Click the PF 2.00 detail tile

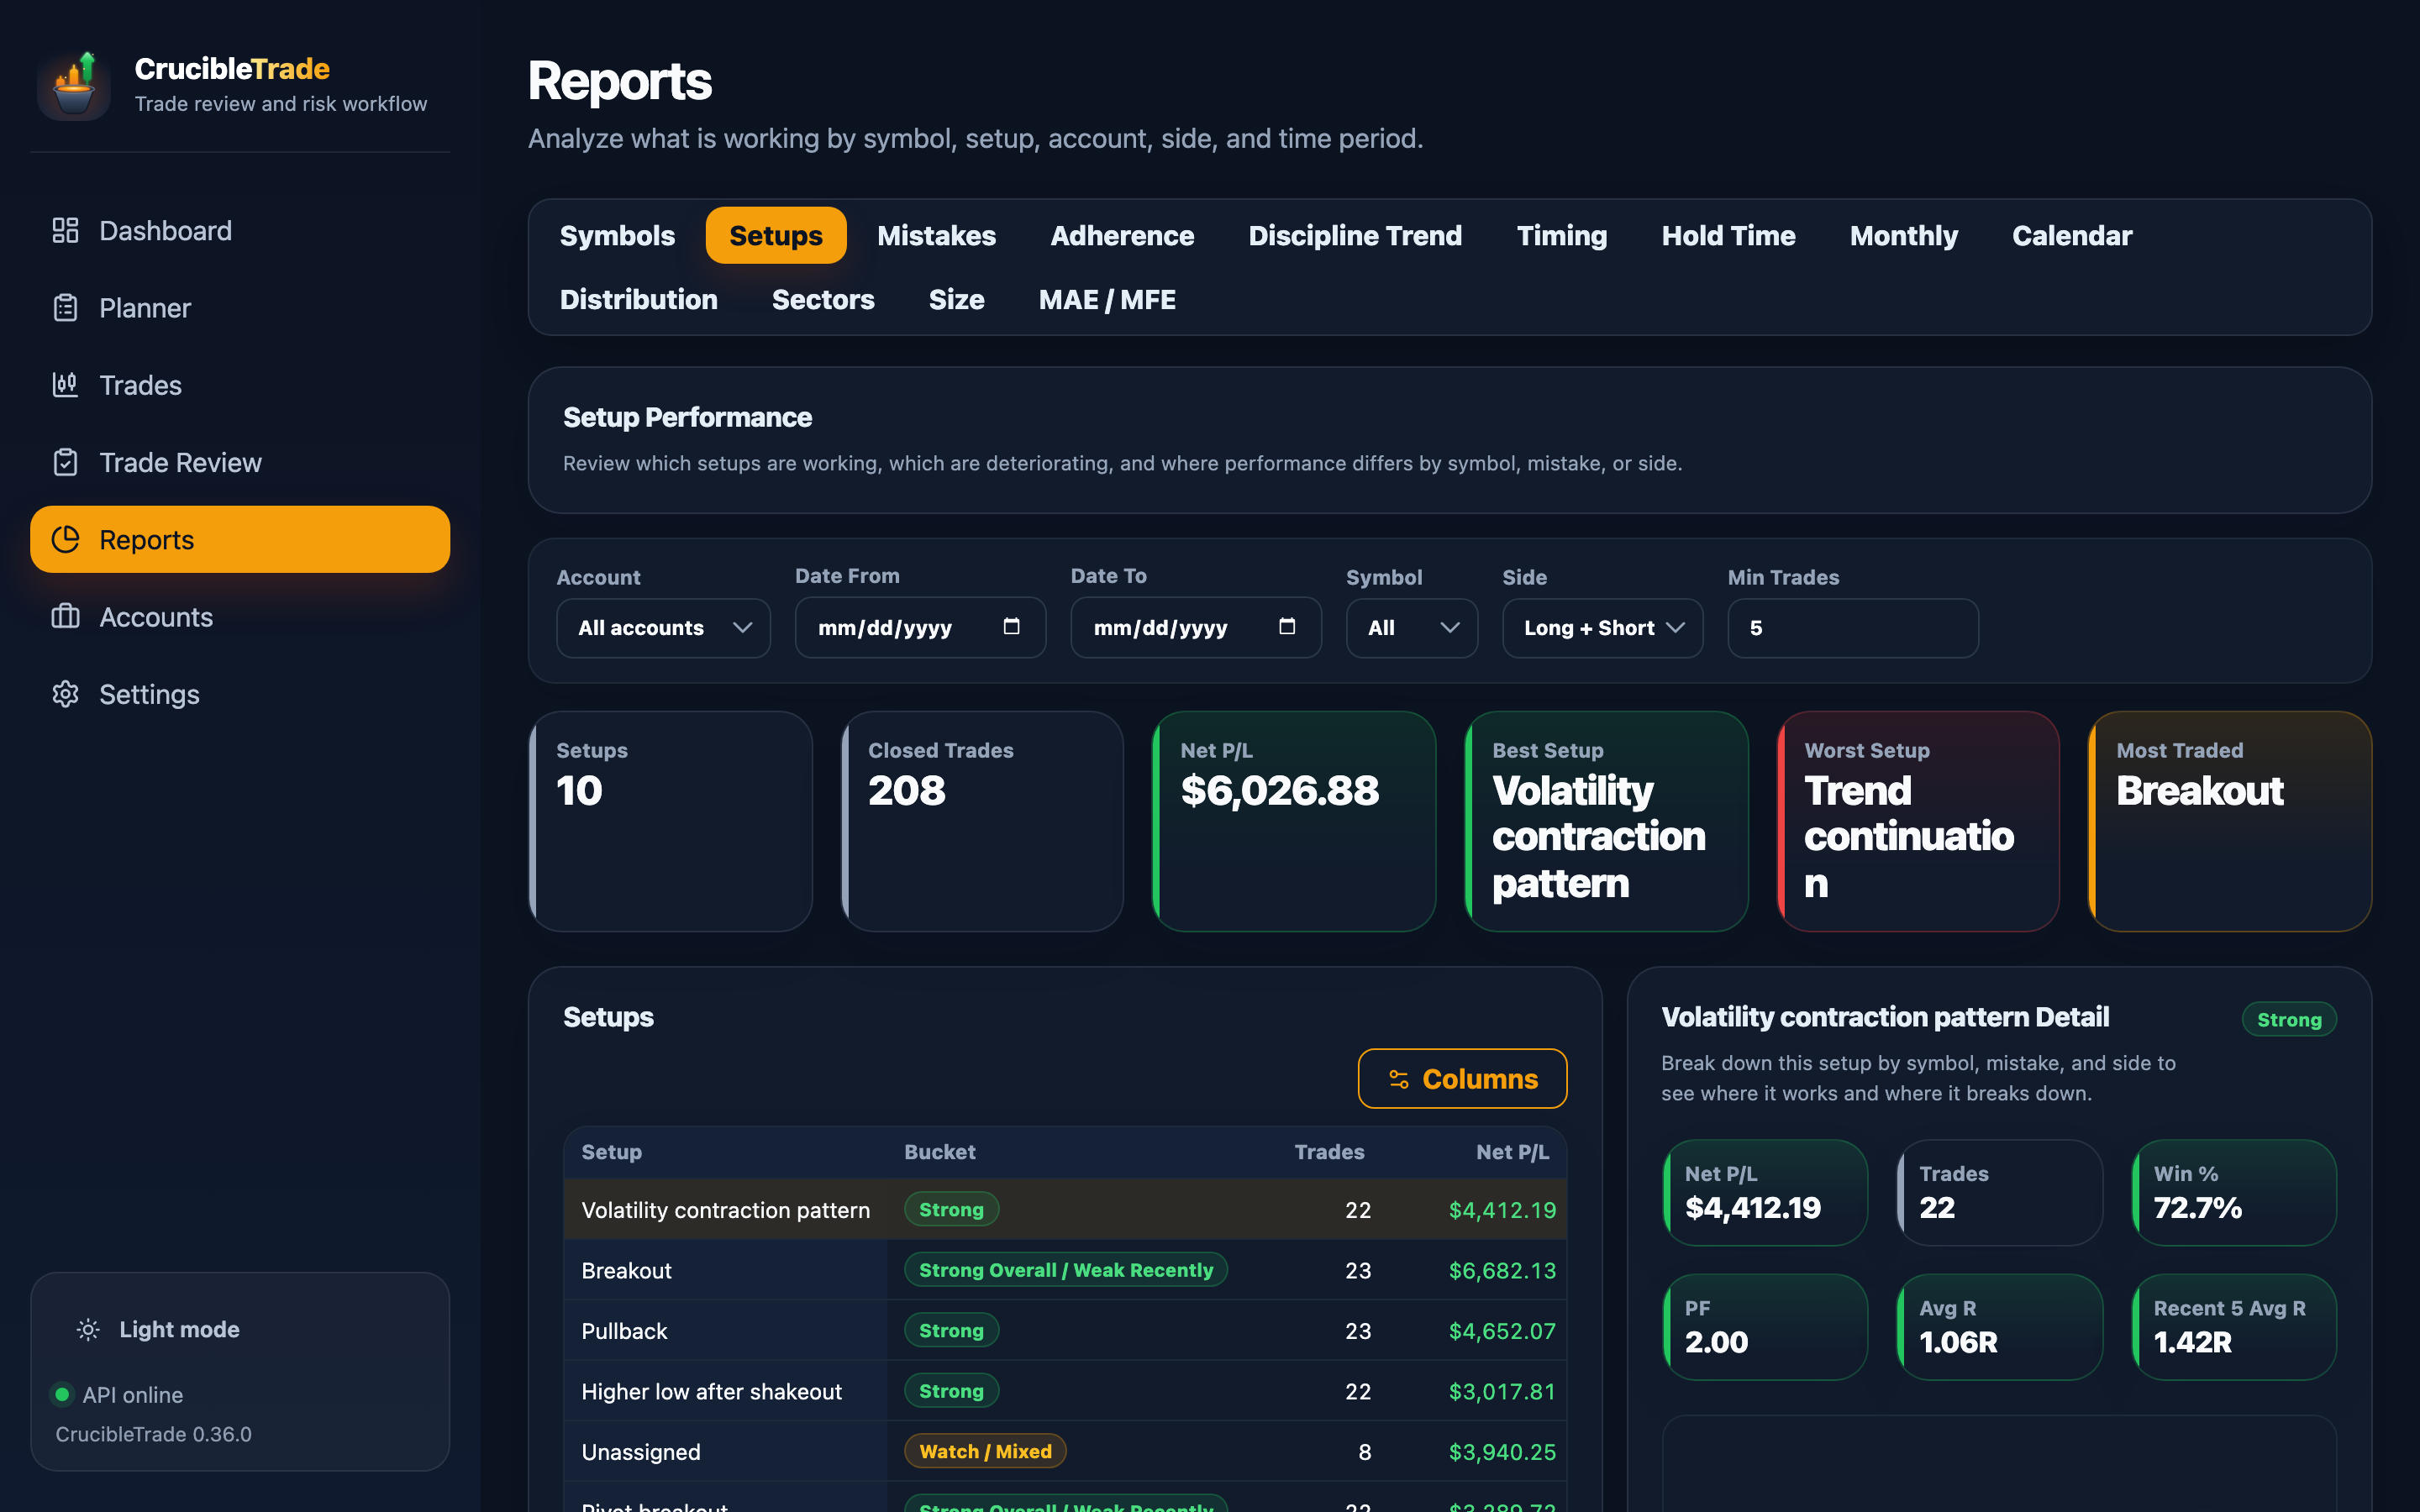[1765, 1327]
